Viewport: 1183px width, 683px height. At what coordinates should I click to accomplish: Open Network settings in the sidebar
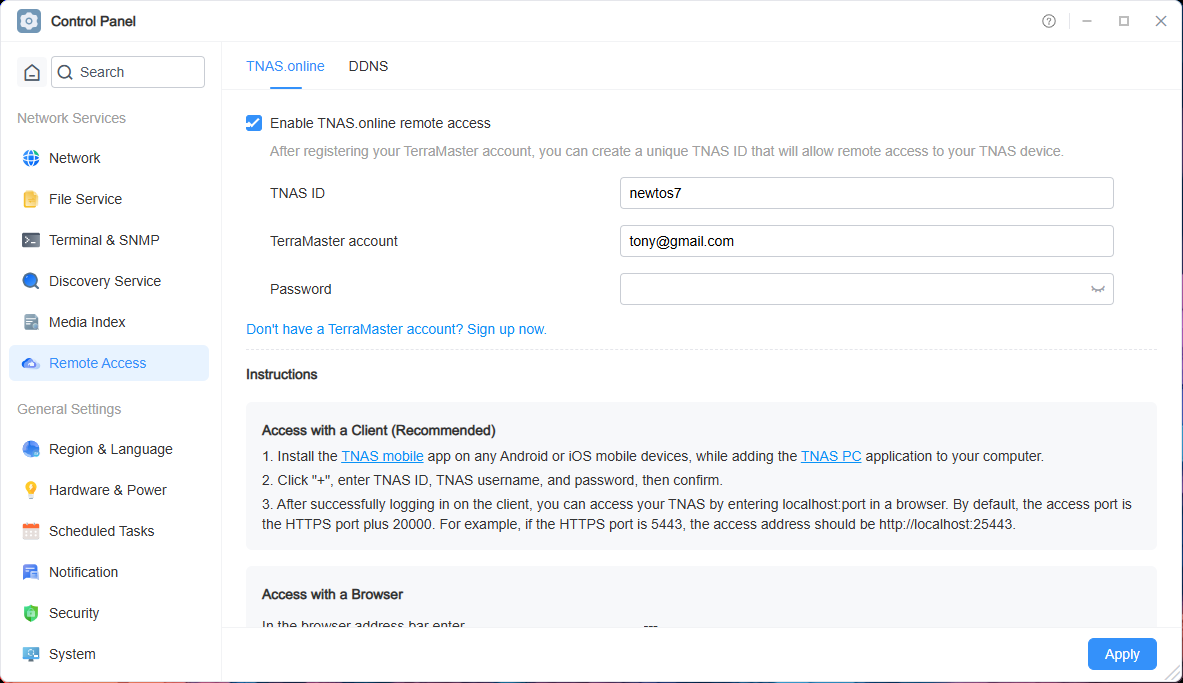(74, 157)
